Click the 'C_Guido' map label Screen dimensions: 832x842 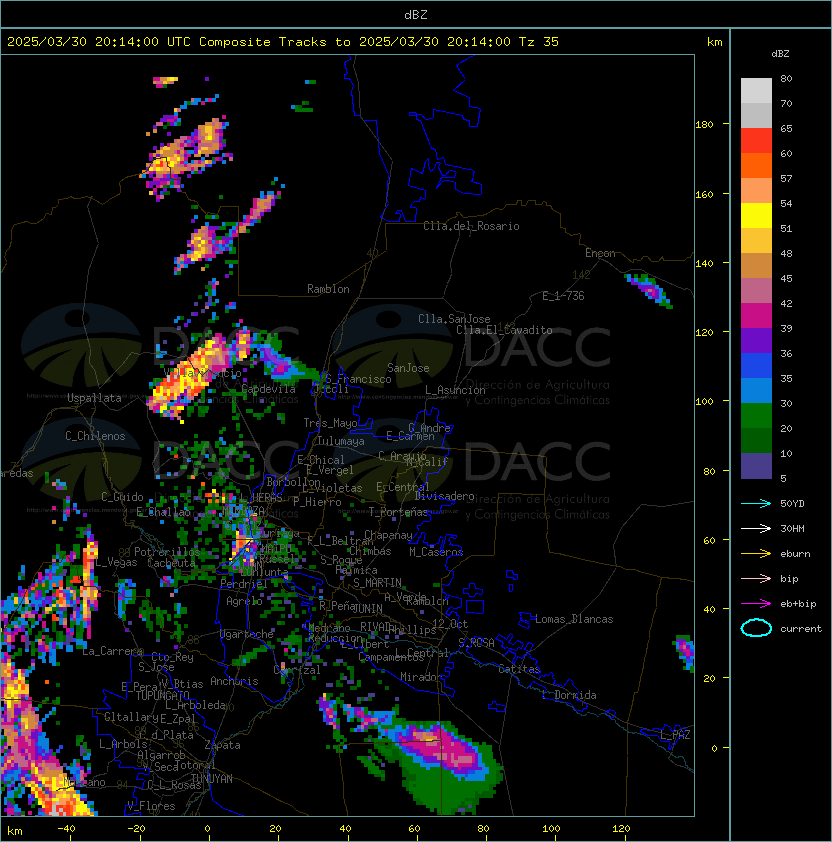[x=122, y=497]
